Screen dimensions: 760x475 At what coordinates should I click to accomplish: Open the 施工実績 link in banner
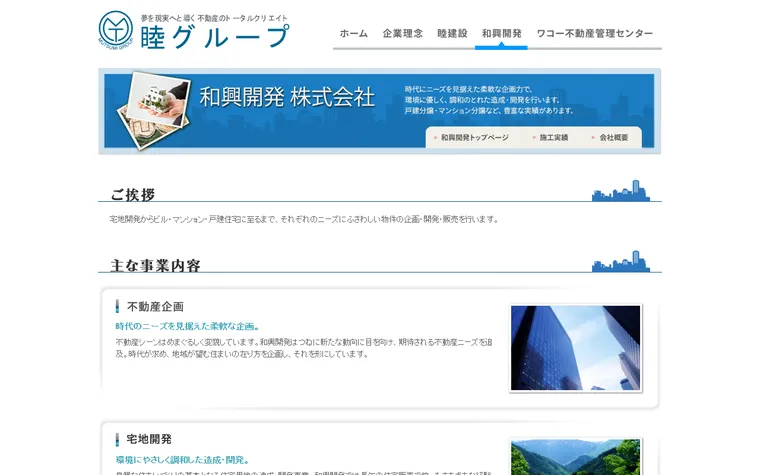click(554, 138)
